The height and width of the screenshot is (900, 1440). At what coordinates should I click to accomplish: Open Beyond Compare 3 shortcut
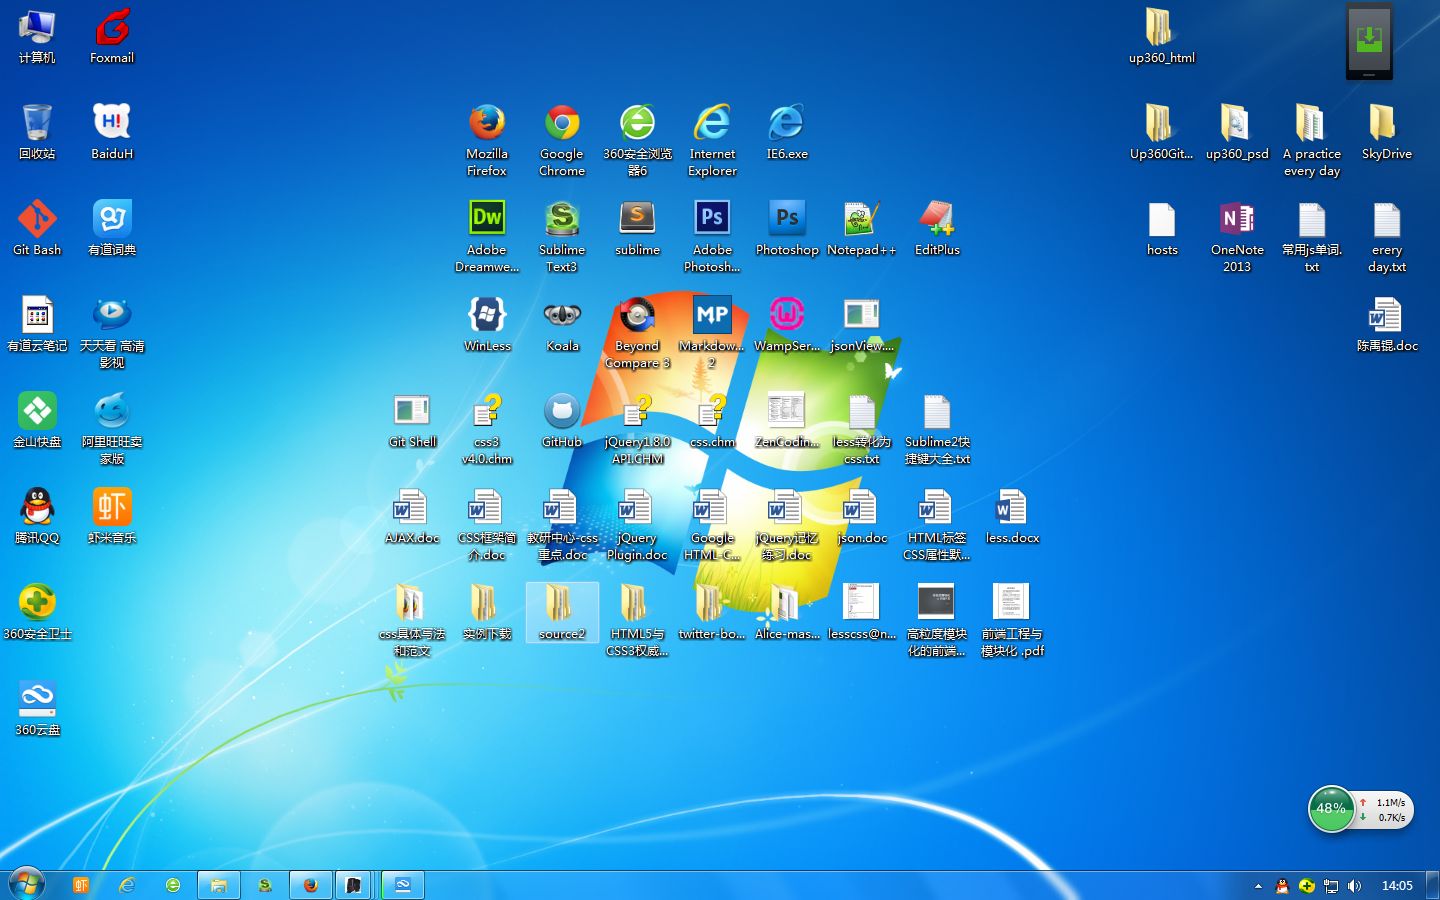coord(637,332)
